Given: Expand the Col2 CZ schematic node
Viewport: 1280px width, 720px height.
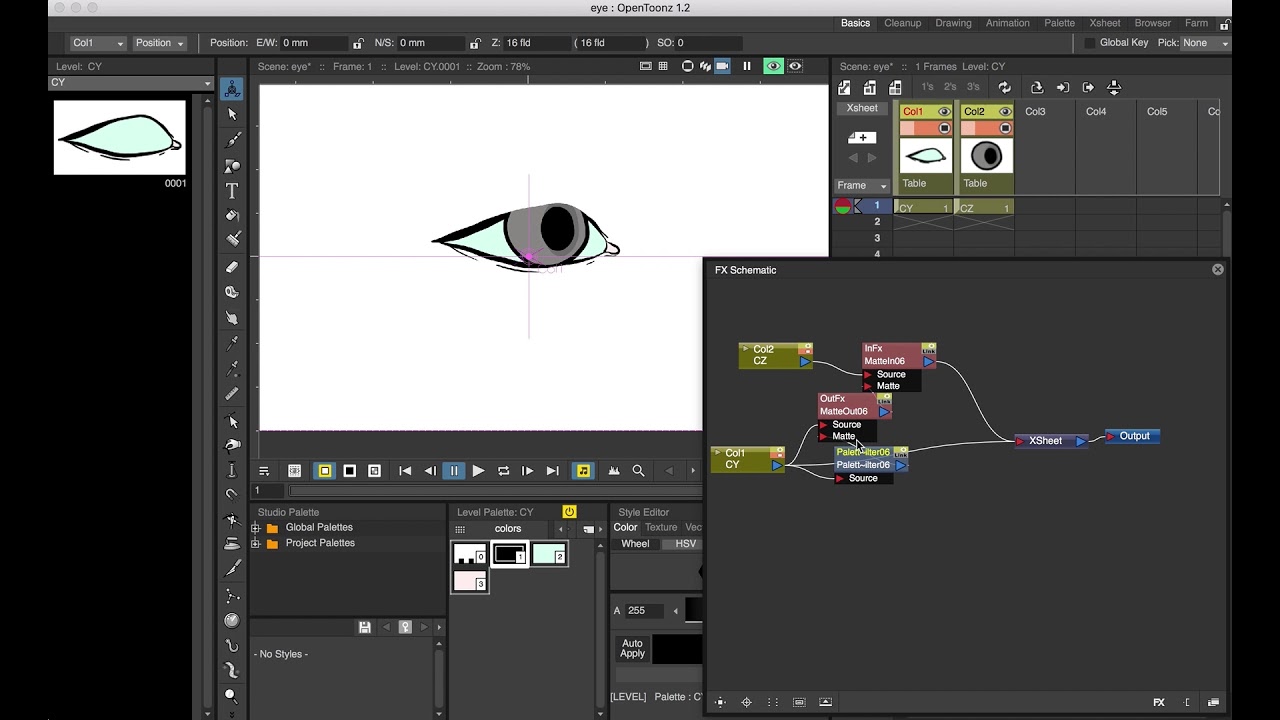Looking at the screenshot, I should [x=745, y=350].
